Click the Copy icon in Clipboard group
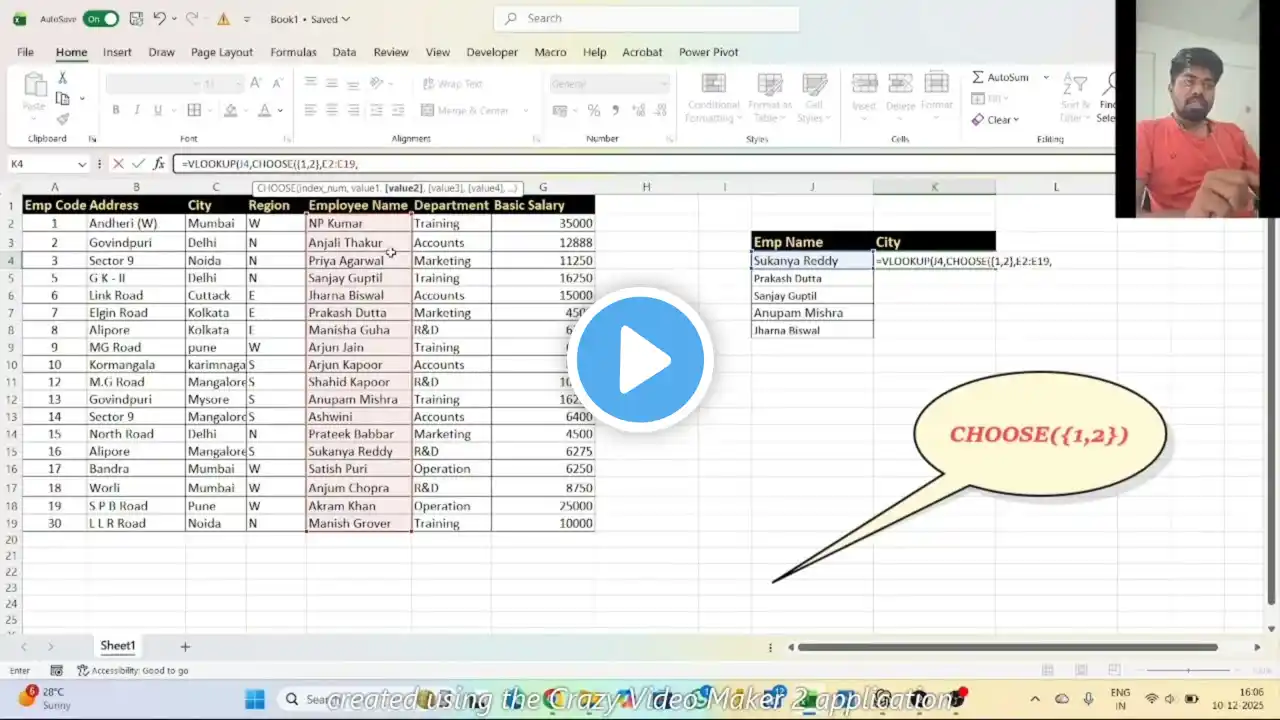The image size is (1280, 720). [x=62, y=98]
